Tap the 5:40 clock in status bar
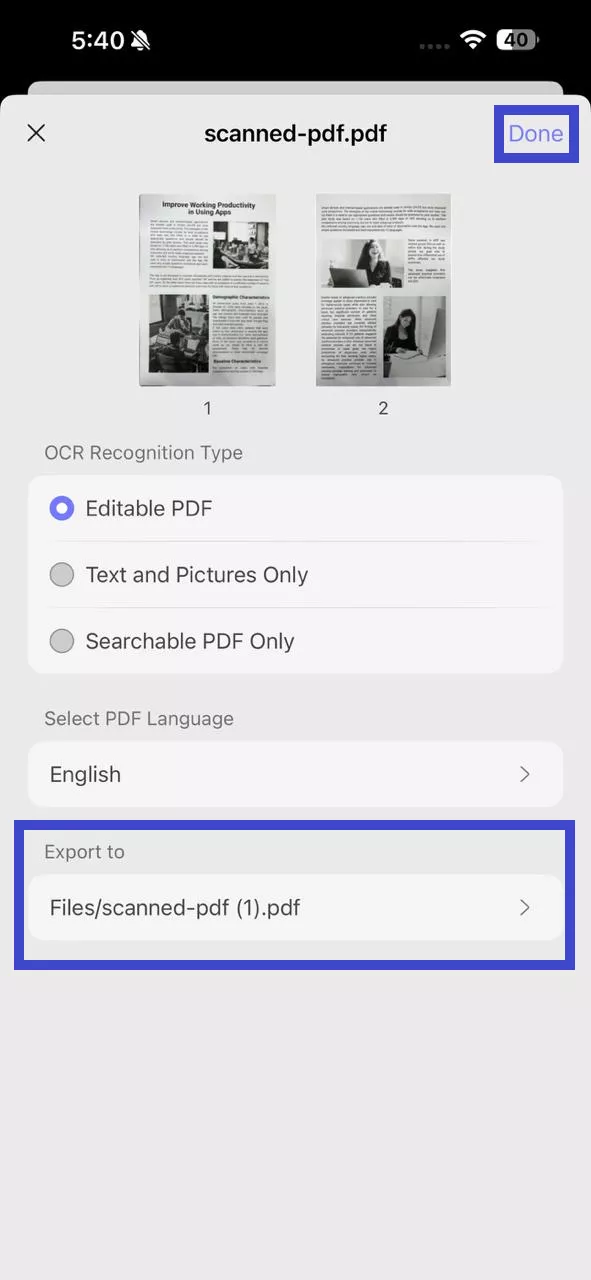Image resolution: width=591 pixels, height=1280 pixels. coord(98,40)
